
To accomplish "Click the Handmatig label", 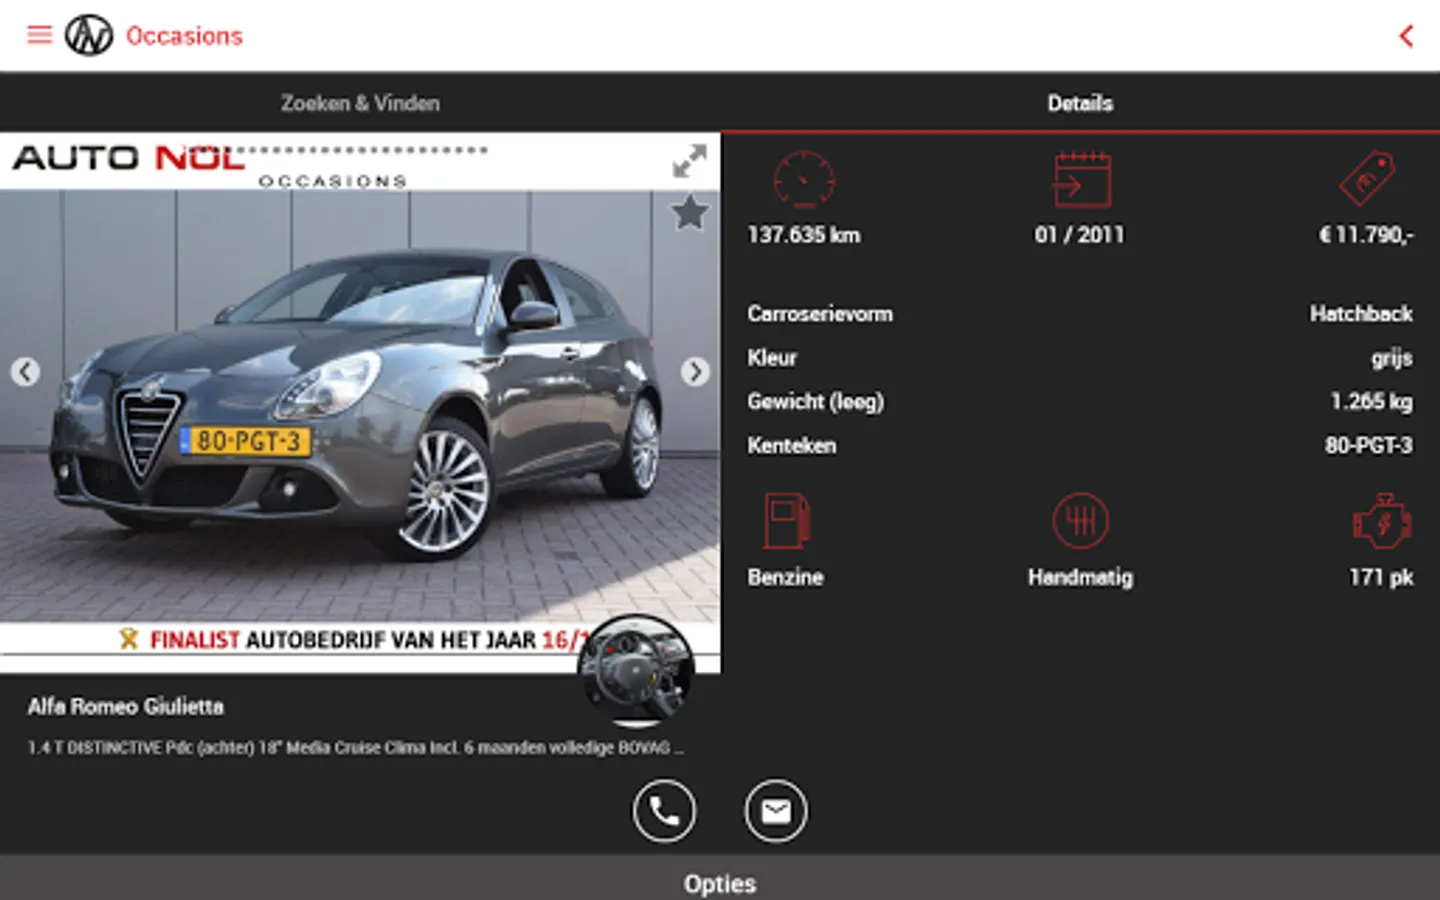I will coord(1081,577).
